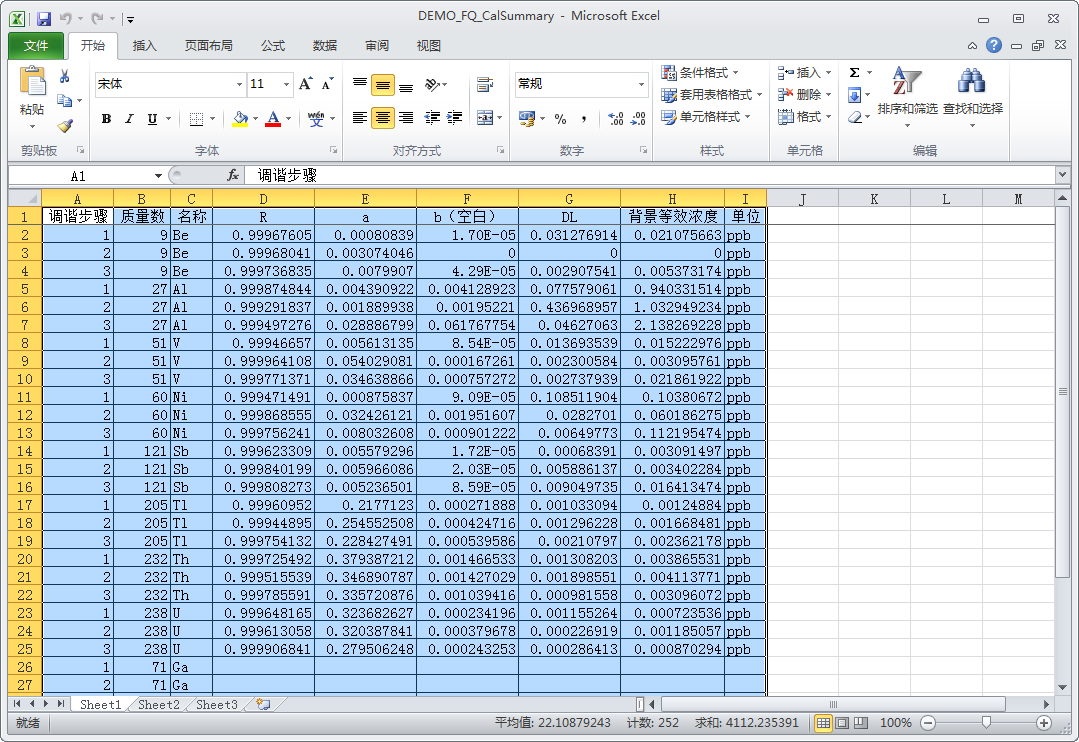Open the 文件 tab
Viewport: 1079px width, 742px height.
pos(36,45)
